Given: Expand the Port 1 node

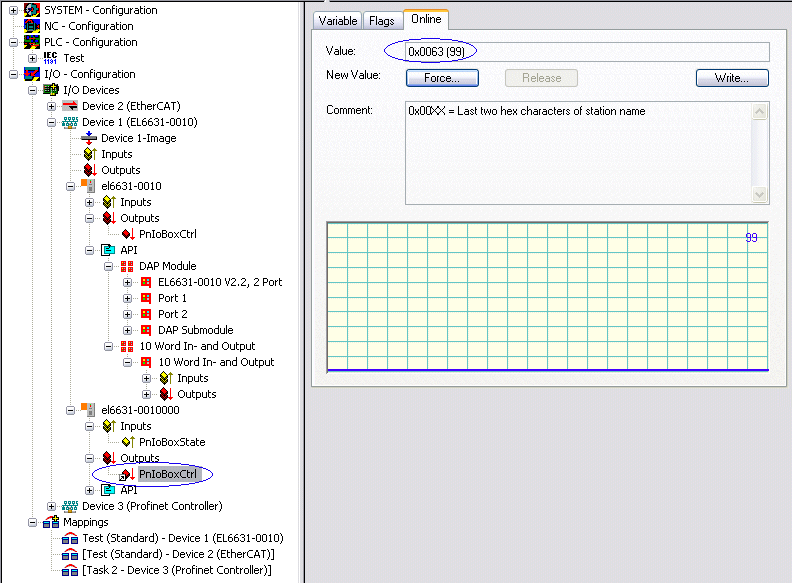Looking at the screenshot, I should point(127,298).
